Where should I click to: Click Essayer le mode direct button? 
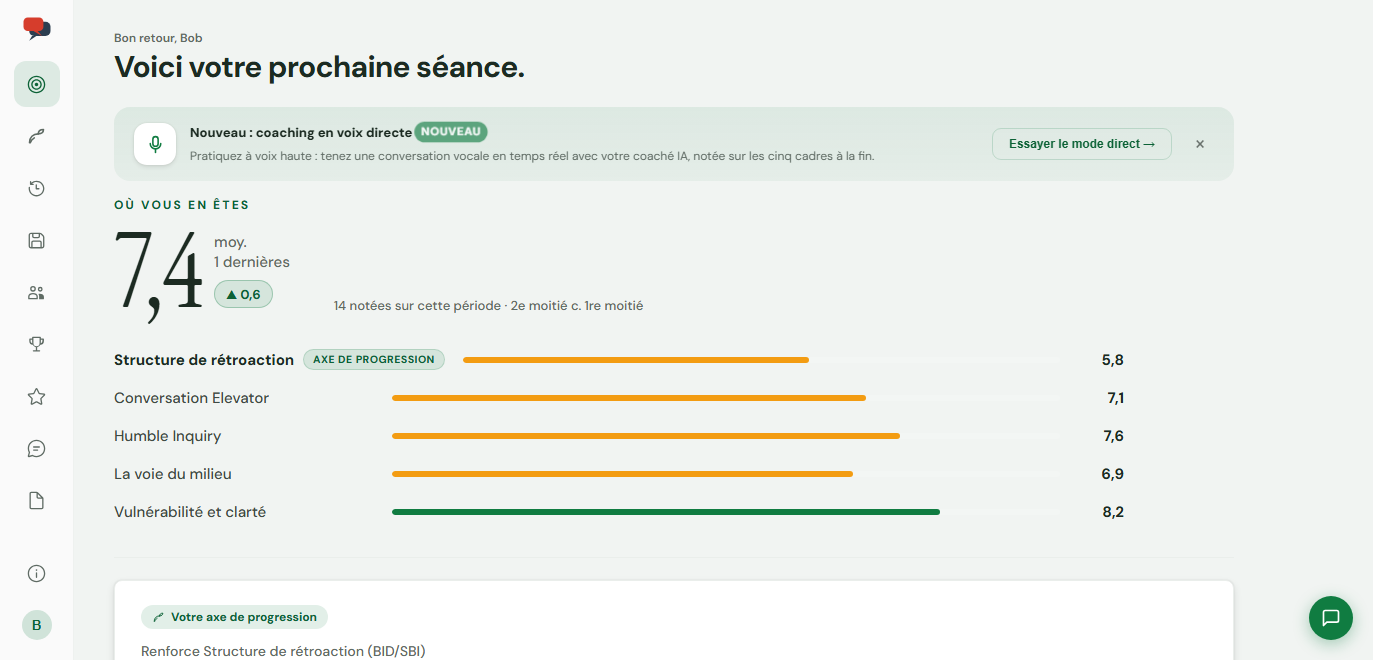tap(1082, 144)
